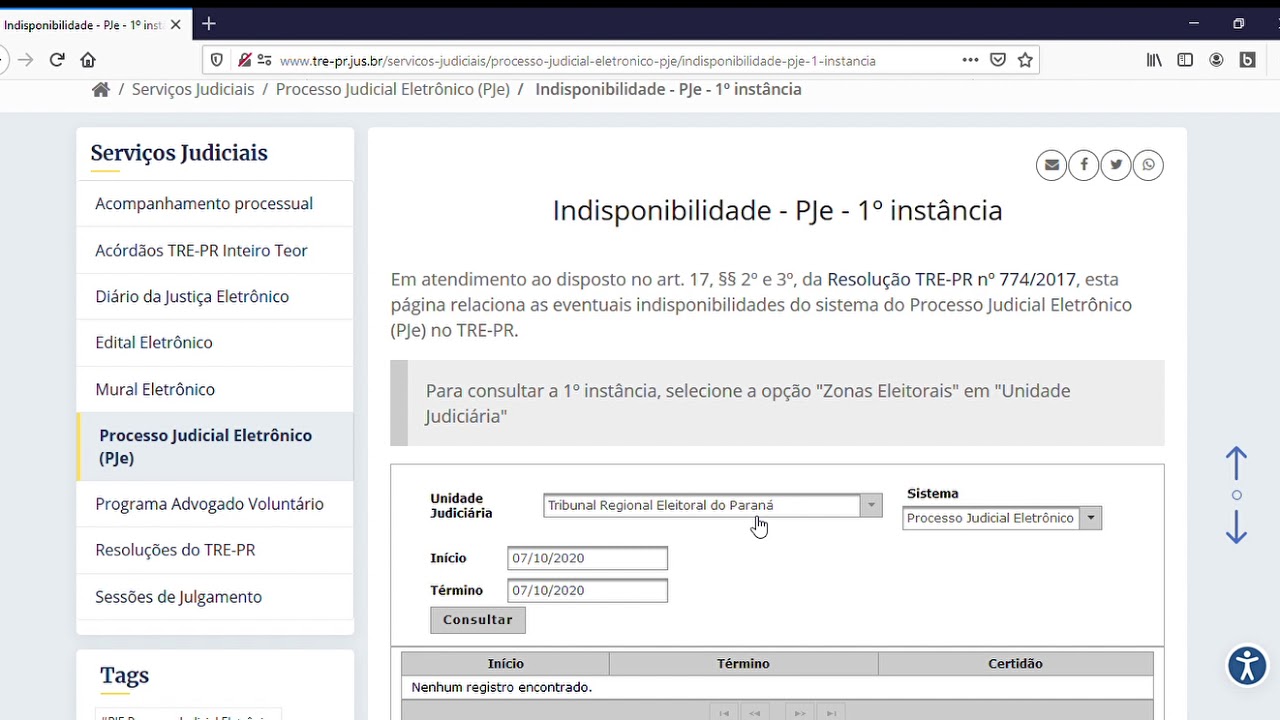1280x720 pixels.
Task: Click the Término date field
Action: pyautogui.click(x=587, y=590)
